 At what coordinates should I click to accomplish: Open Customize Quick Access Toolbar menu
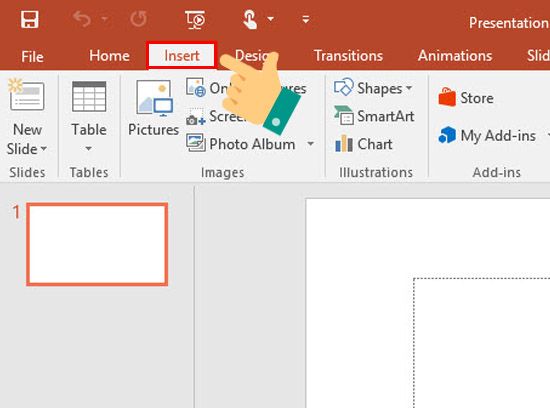pyautogui.click(x=306, y=19)
